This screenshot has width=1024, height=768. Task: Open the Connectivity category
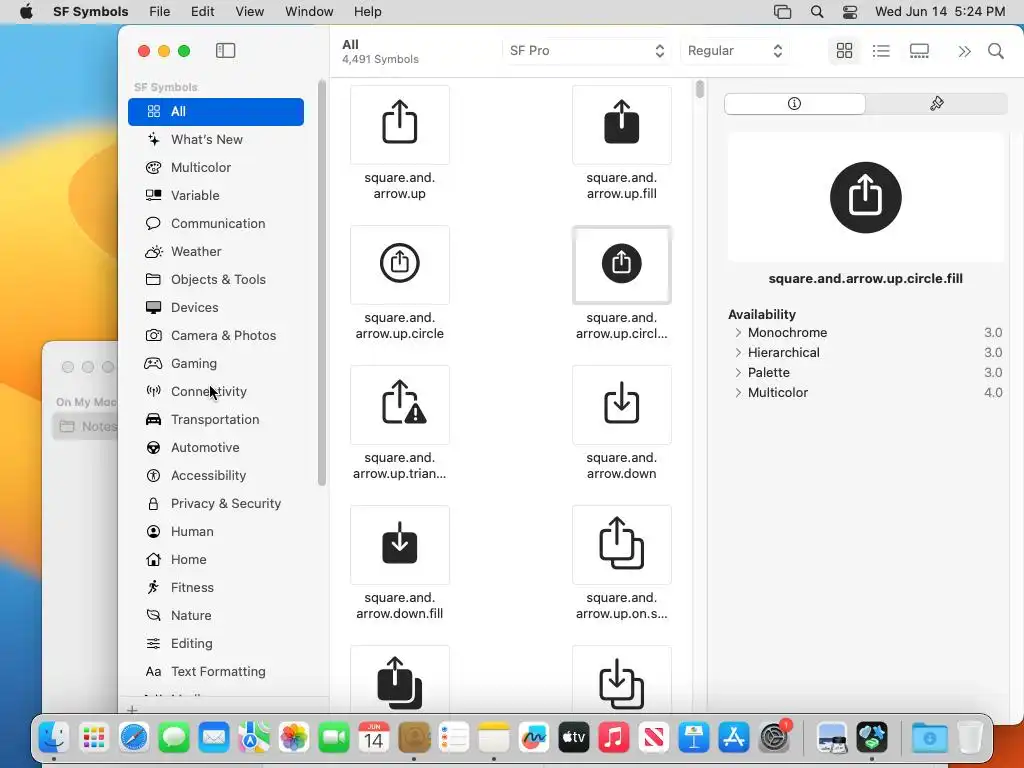tap(216, 392)
